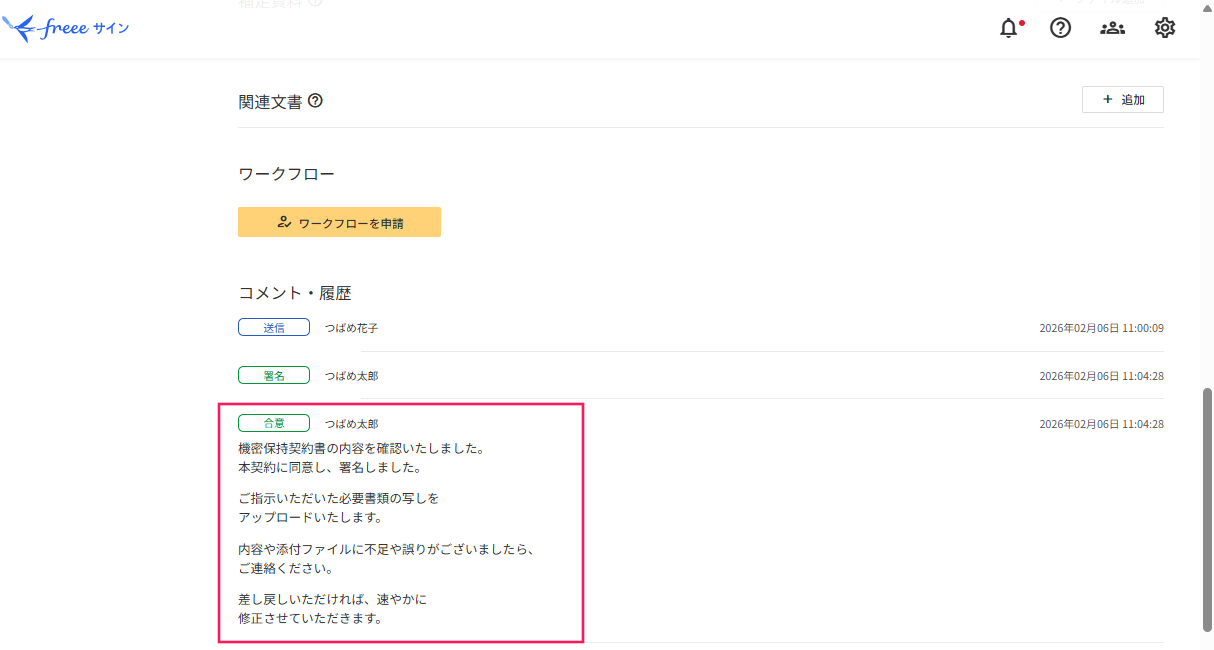1214x650 pixels.
Task: Click つばめ太郎 in the 合意 row
Action: 351,424
